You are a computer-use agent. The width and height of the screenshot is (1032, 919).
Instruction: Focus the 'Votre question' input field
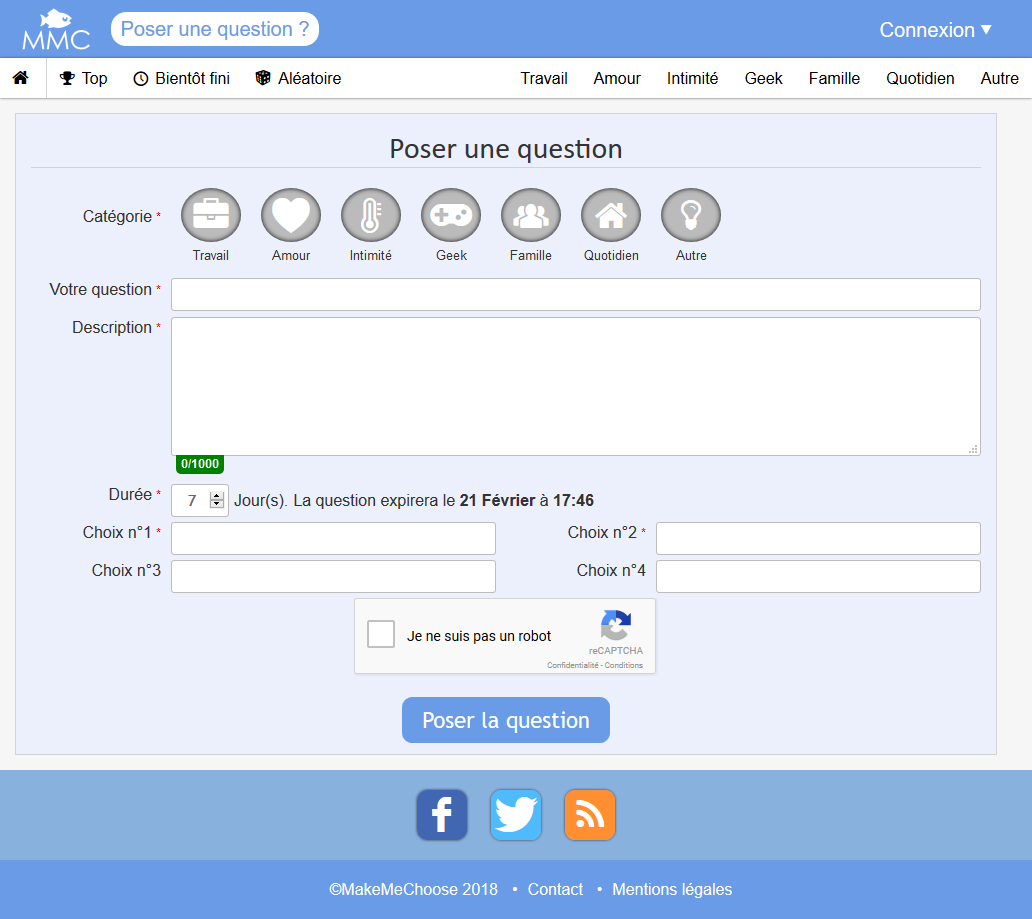[576, 294]
